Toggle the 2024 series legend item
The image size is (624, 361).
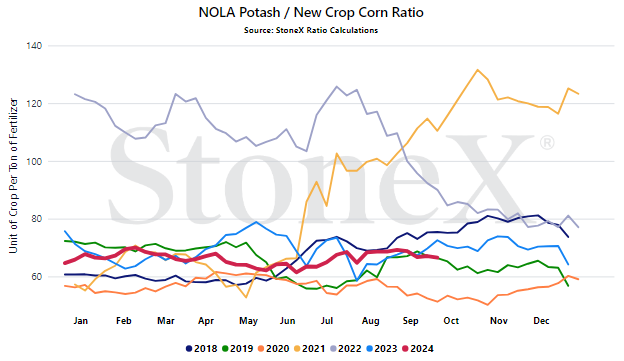pos(417,349)
